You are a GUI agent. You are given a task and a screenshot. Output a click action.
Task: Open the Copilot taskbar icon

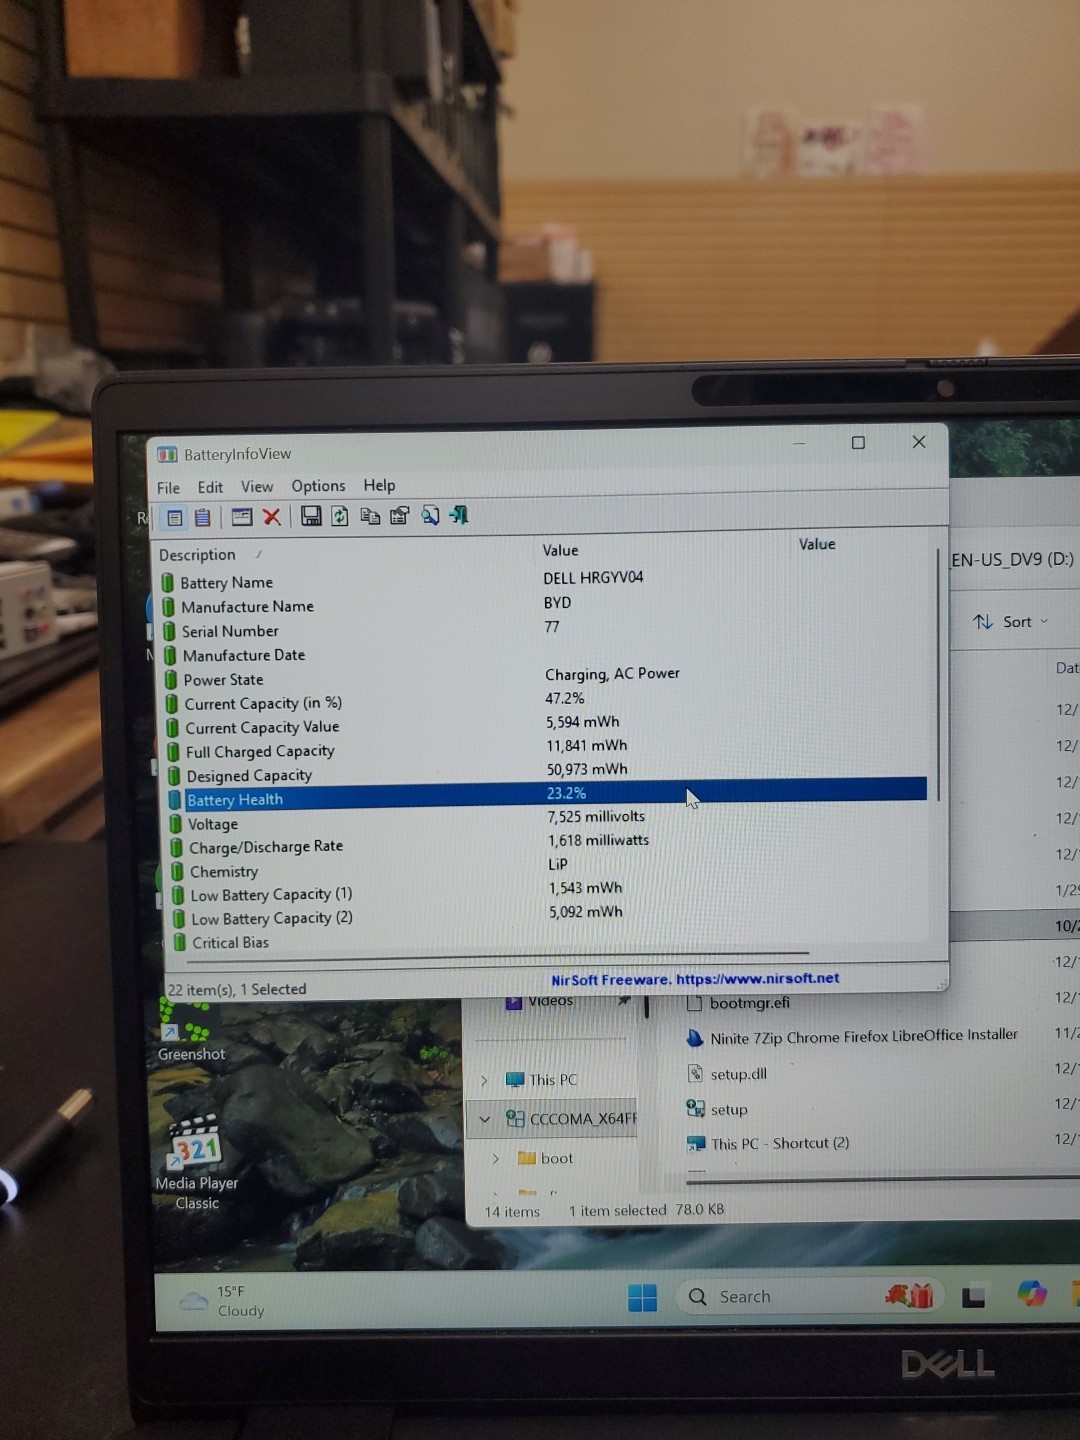[1031, 1294]
